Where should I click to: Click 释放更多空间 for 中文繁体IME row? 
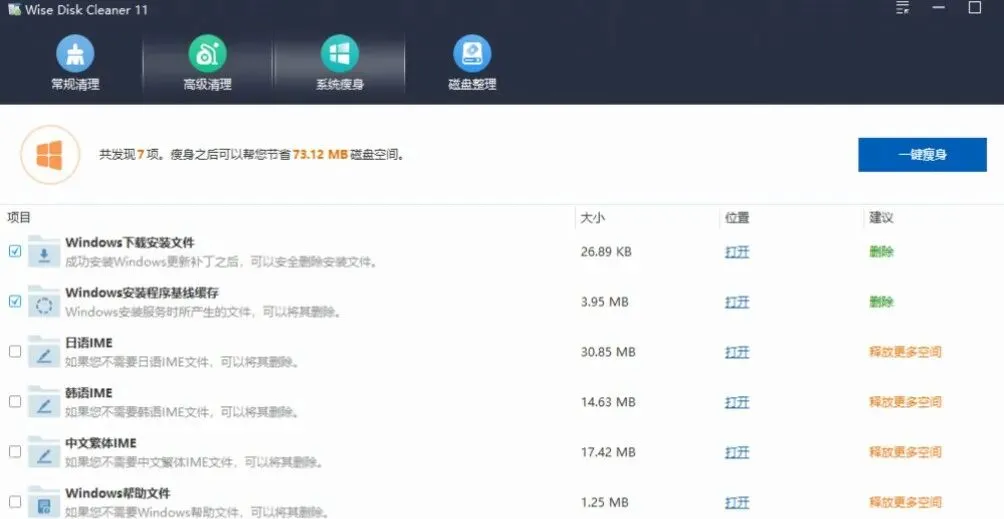(x=905, y=452)
